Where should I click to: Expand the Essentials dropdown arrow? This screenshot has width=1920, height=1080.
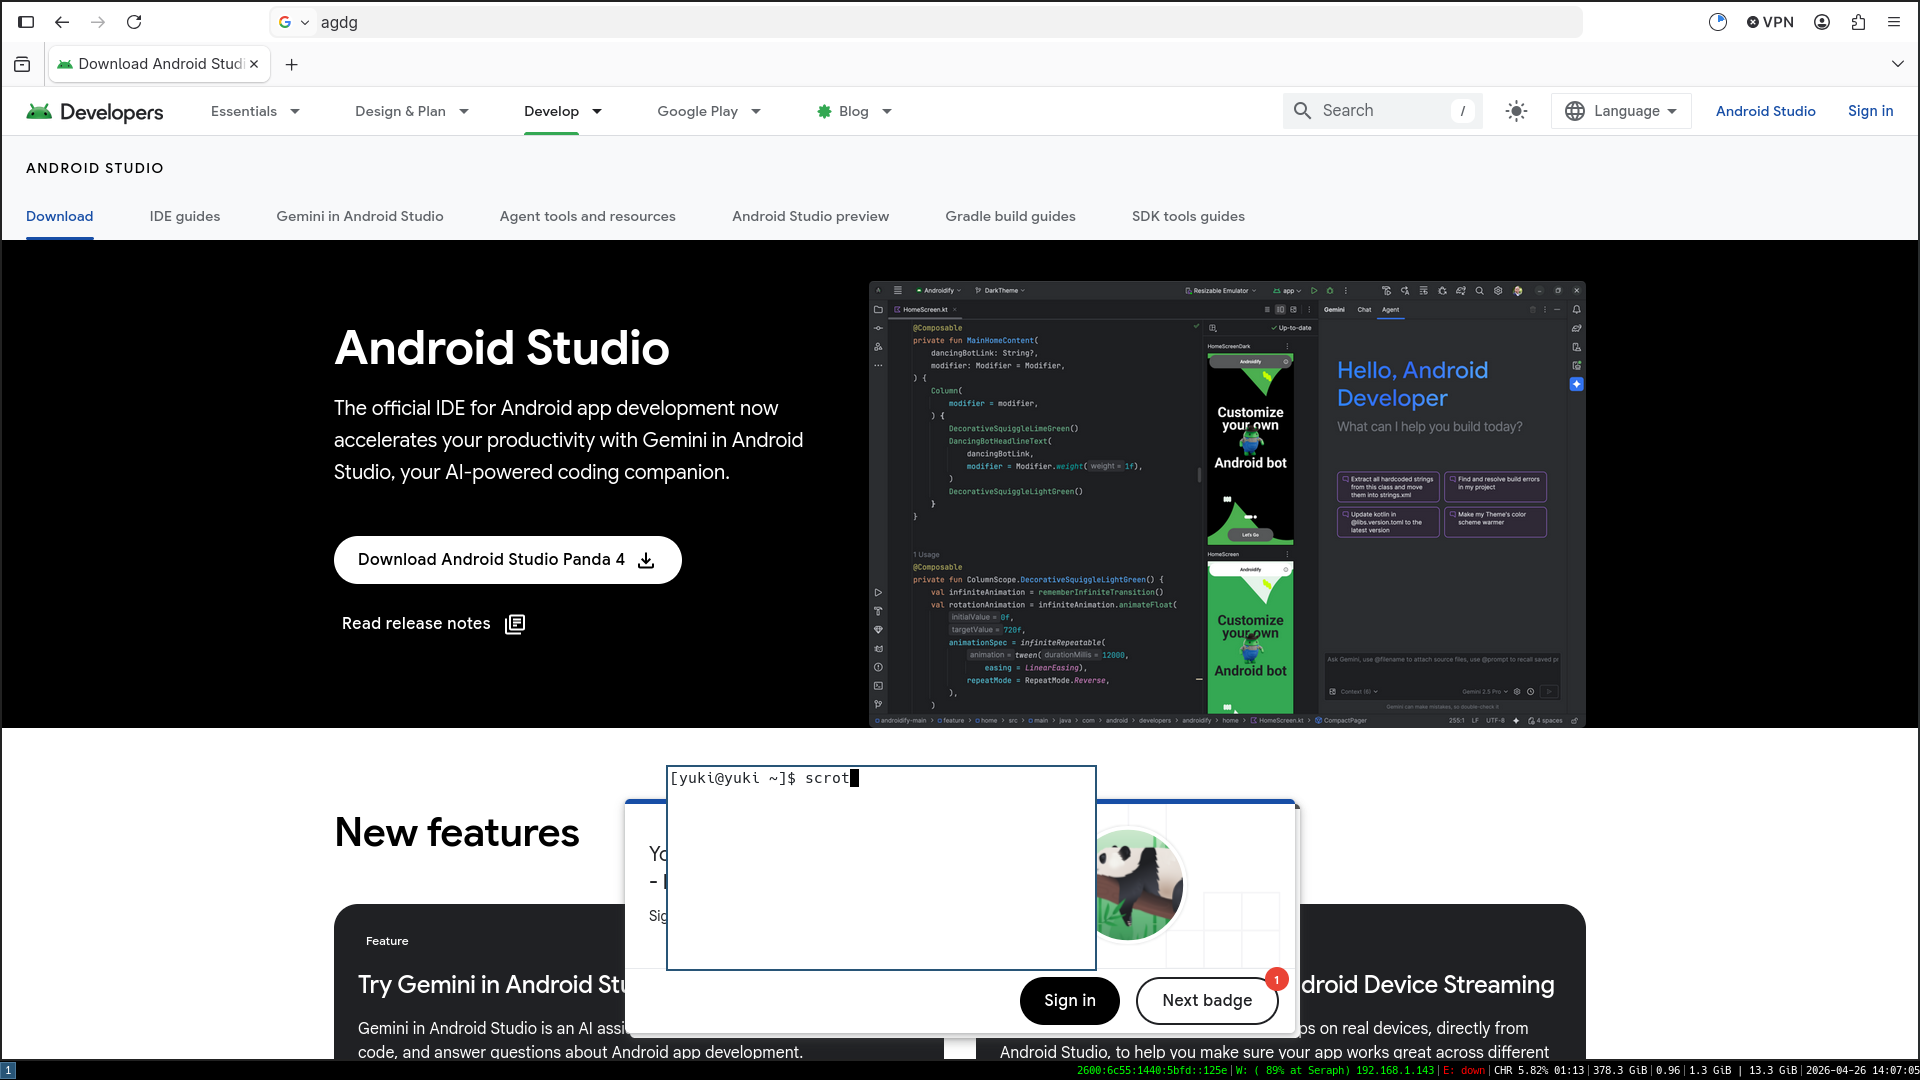pyautogui.click(x=295, y=112)
